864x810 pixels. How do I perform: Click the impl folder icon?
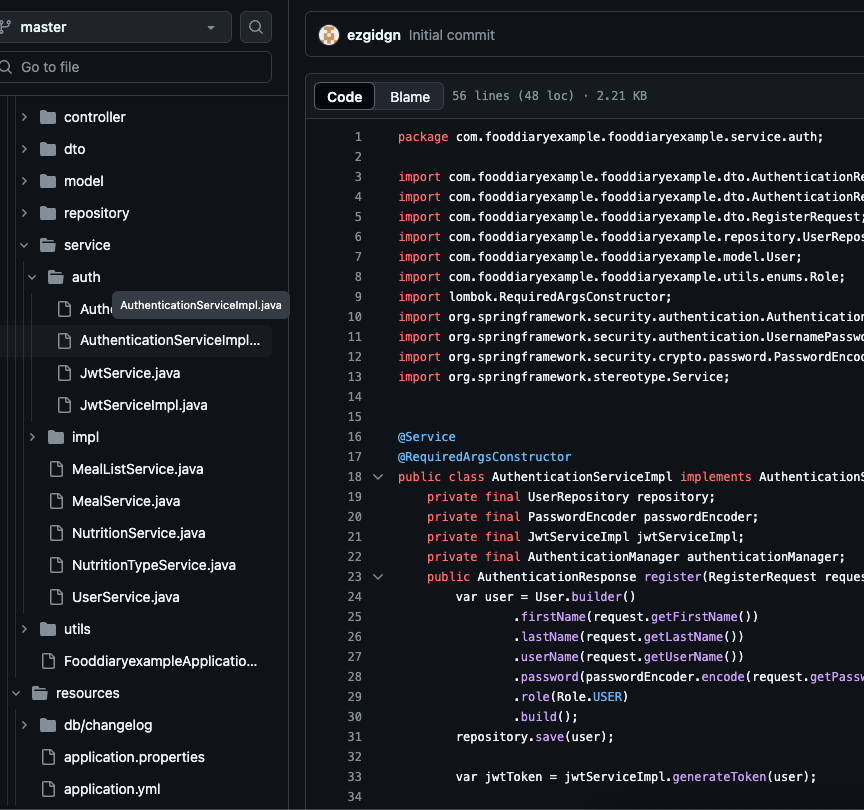pos(56,437)
